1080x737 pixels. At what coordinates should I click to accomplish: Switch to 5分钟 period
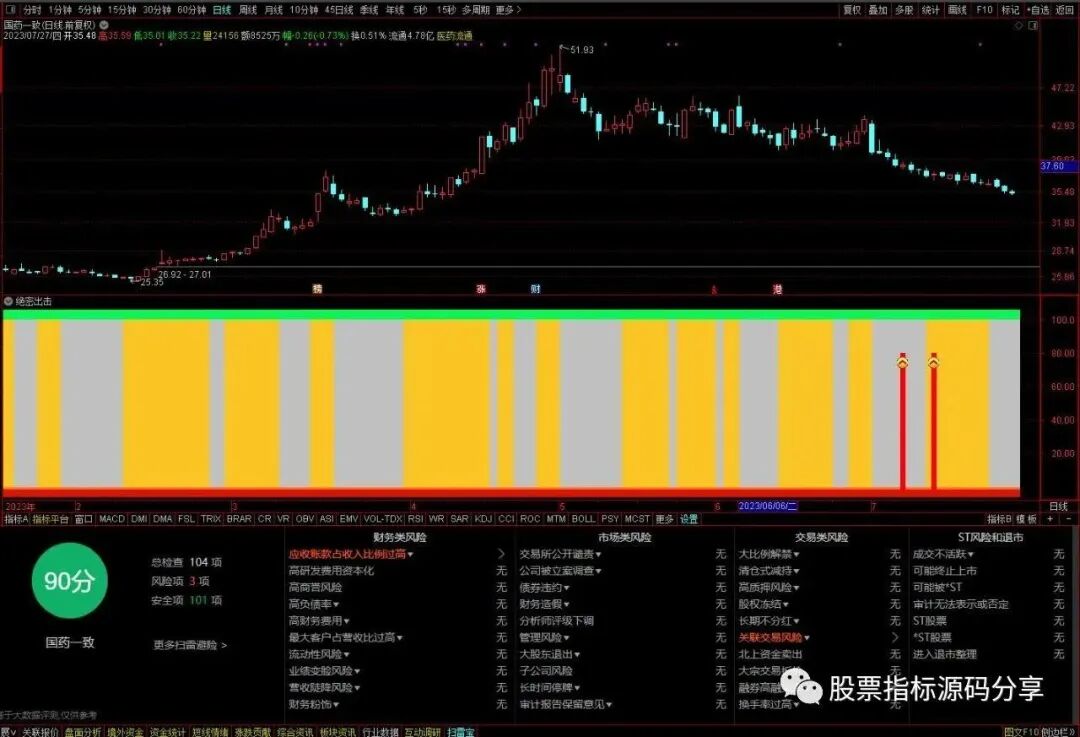pyautogui.click(x=90, y=10)
